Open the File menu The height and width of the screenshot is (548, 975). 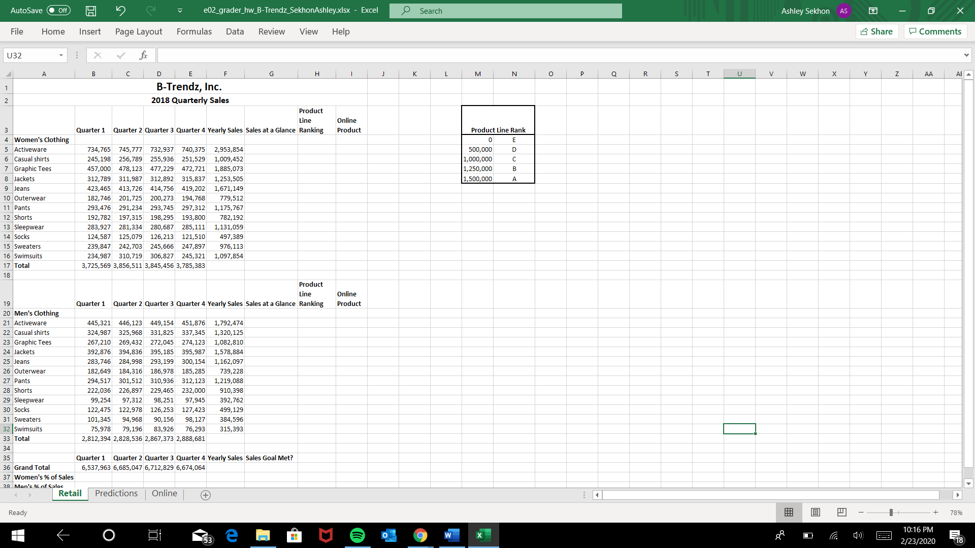coord(17,32)
